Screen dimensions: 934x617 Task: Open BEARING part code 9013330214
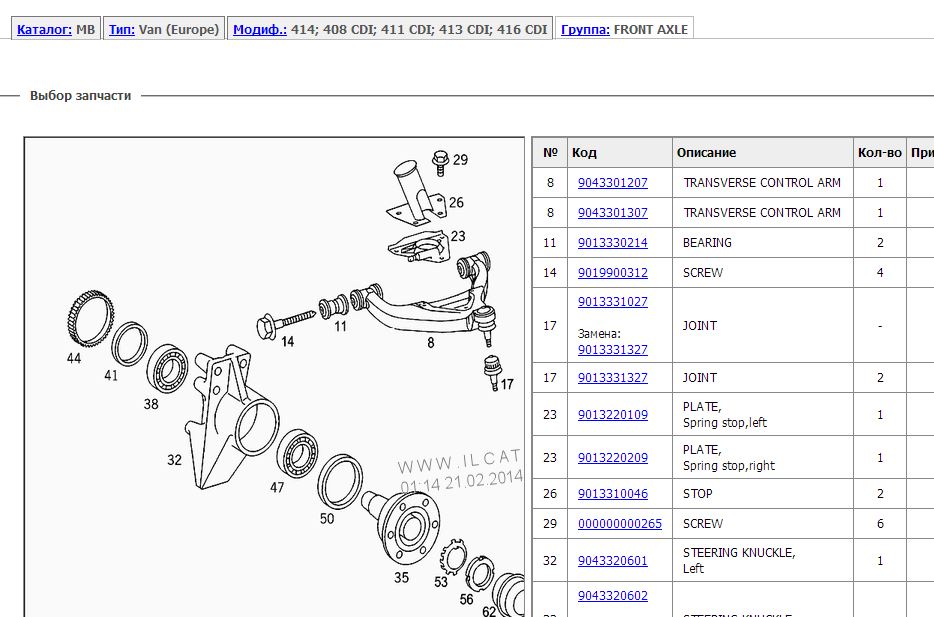[x=612, y=243]
